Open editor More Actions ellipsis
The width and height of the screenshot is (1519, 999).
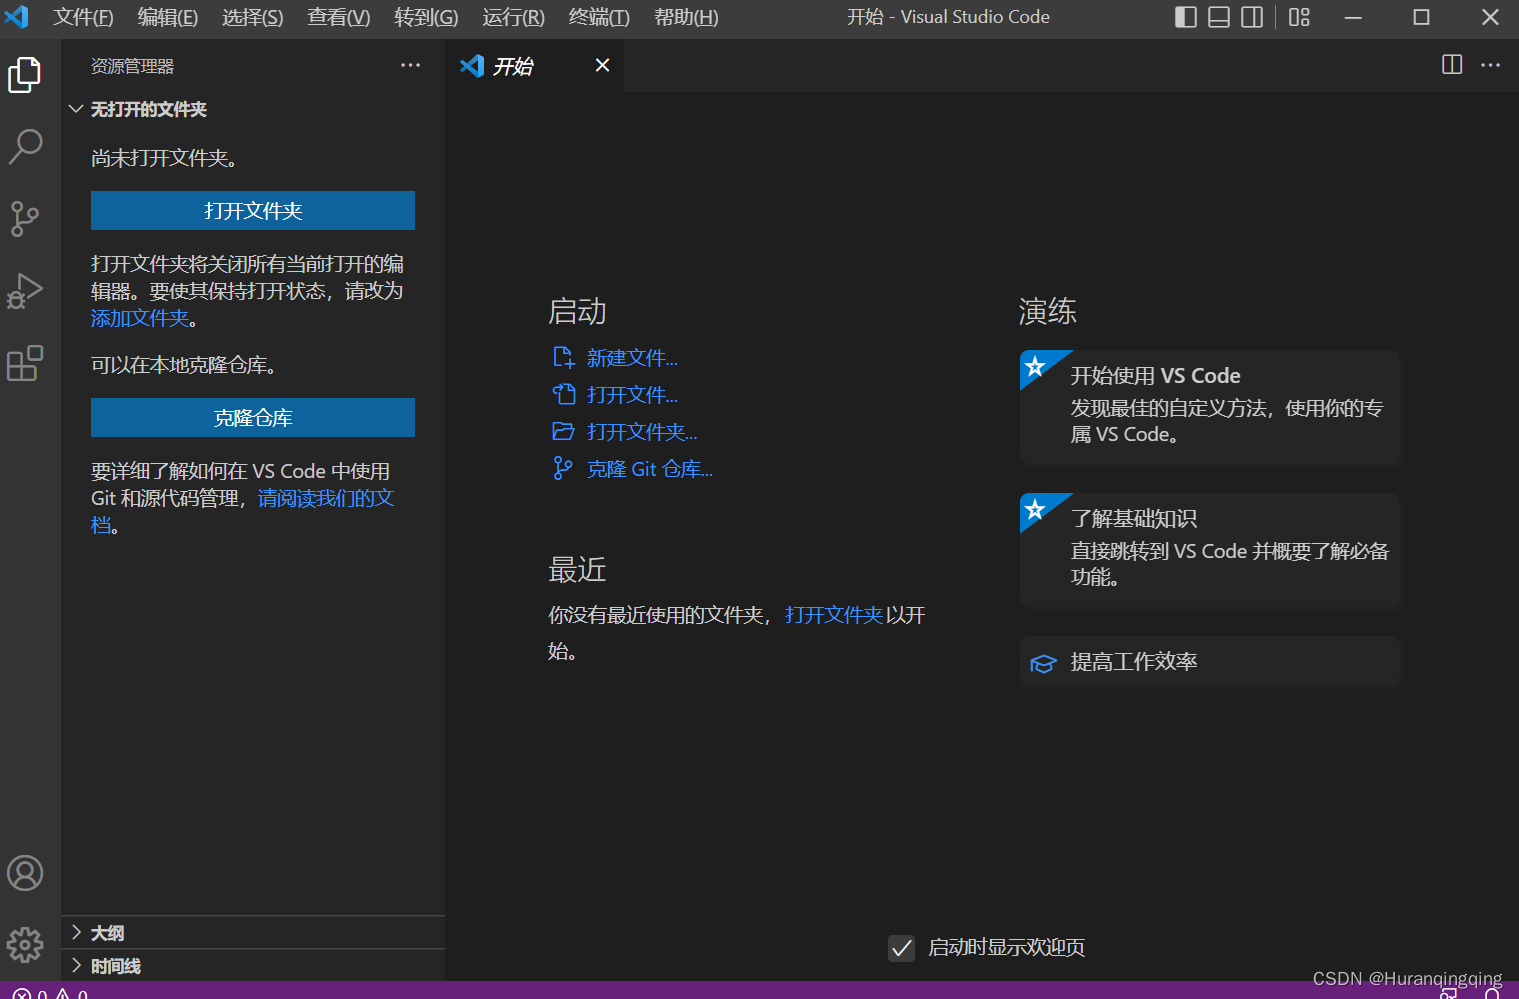[x=1490, y=65]
